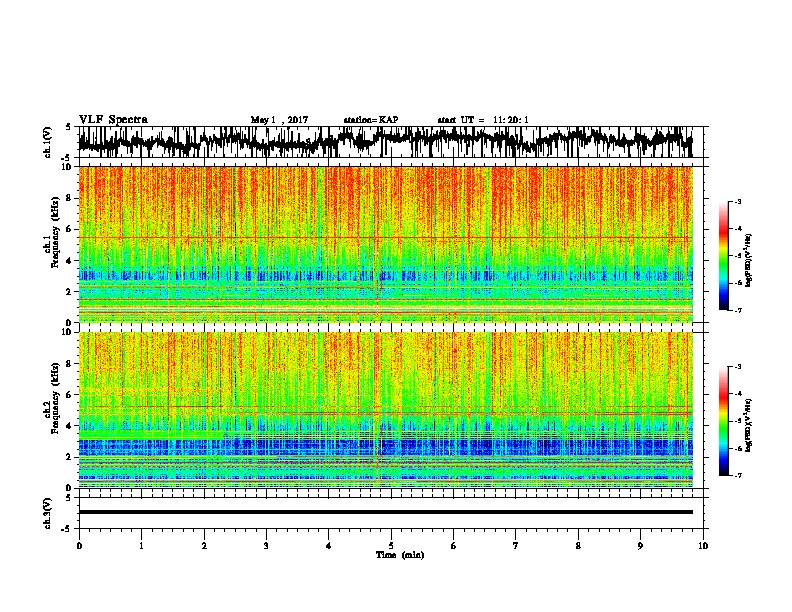This screenshot has height=612, width=792.
Task: Click the "station=KAP" header label
Action: coord(370,120)
